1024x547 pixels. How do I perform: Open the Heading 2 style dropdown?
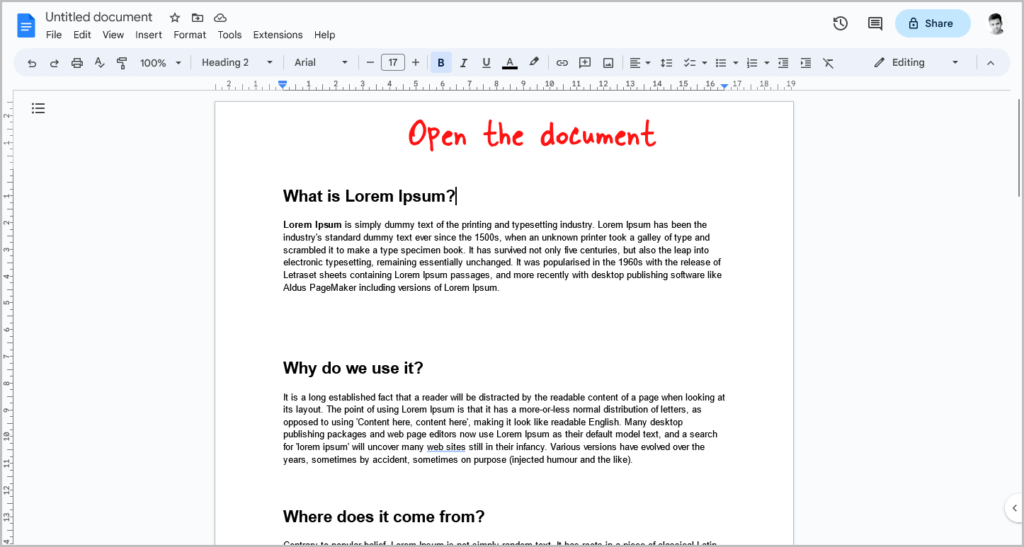click(x=237, y=63)
